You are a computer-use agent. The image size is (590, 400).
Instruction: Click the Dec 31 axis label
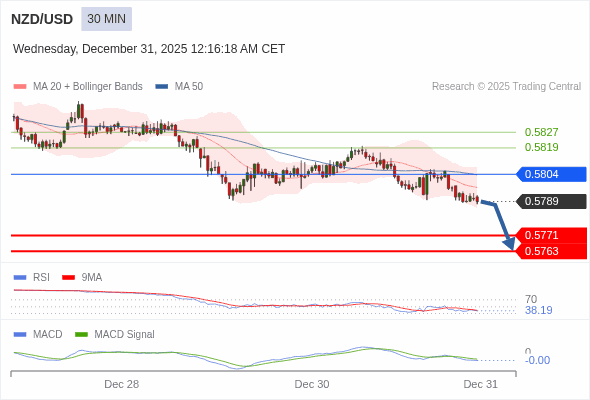[x=481, y=384]
